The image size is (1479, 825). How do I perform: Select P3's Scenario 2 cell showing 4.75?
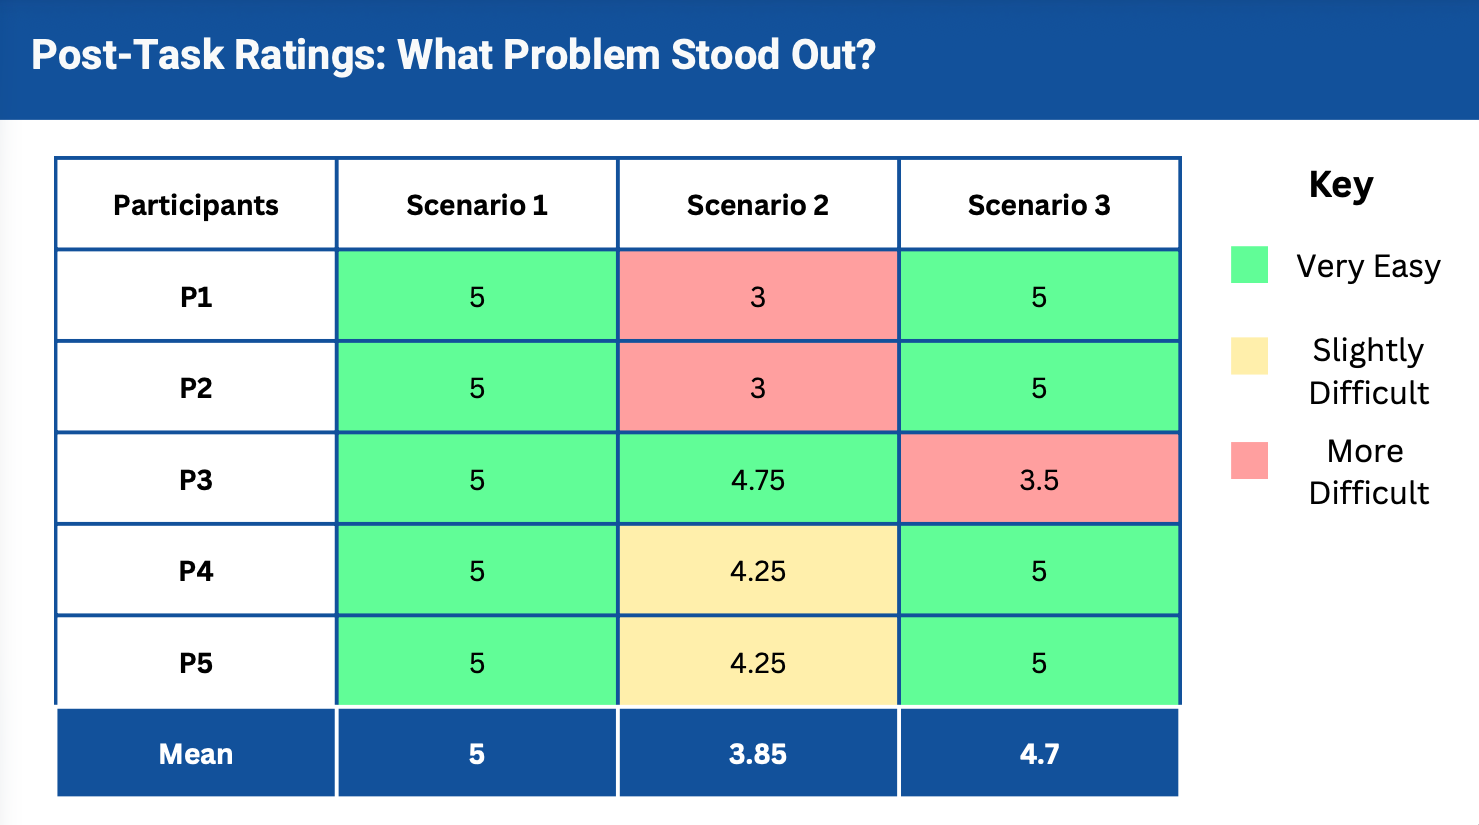(758, 480)
